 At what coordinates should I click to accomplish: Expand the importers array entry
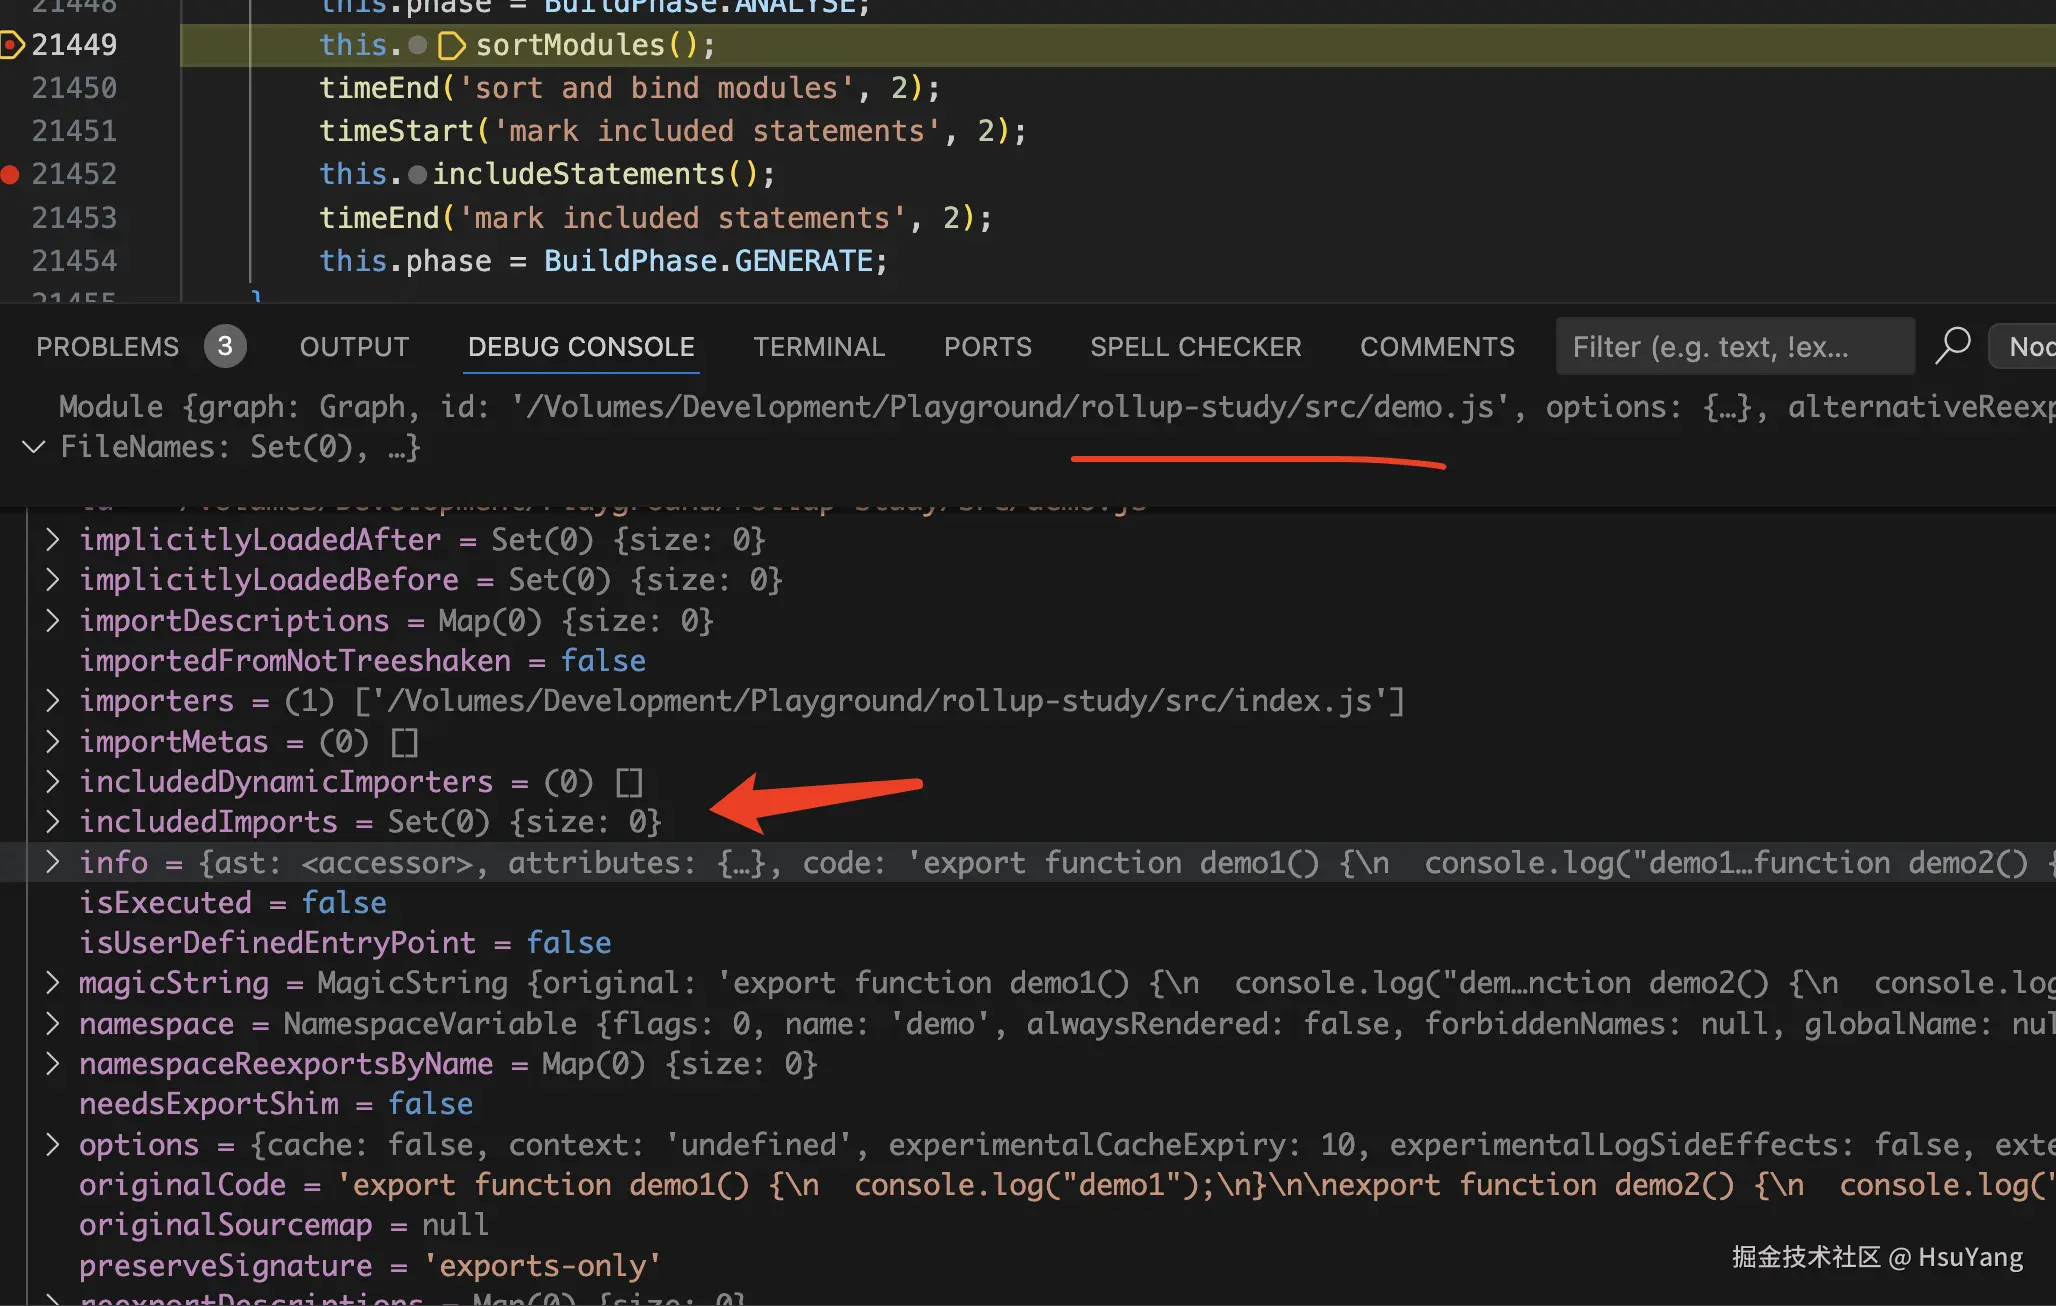pos(53,701)
